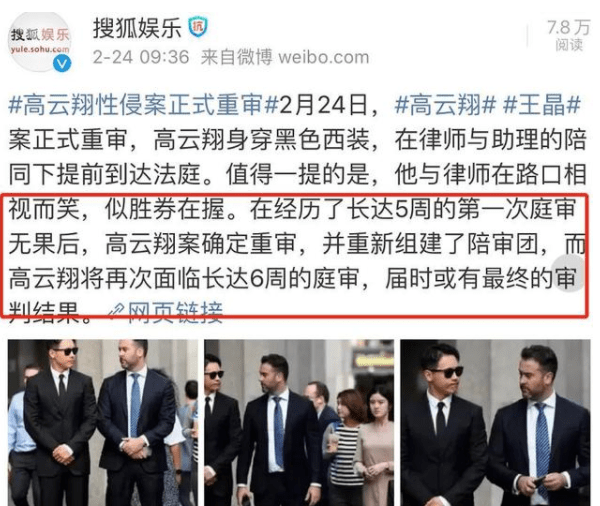The image size is (600, 506).
Task: Click the shield badge beside 搜狐娱乐
Action: coord(198,28)
